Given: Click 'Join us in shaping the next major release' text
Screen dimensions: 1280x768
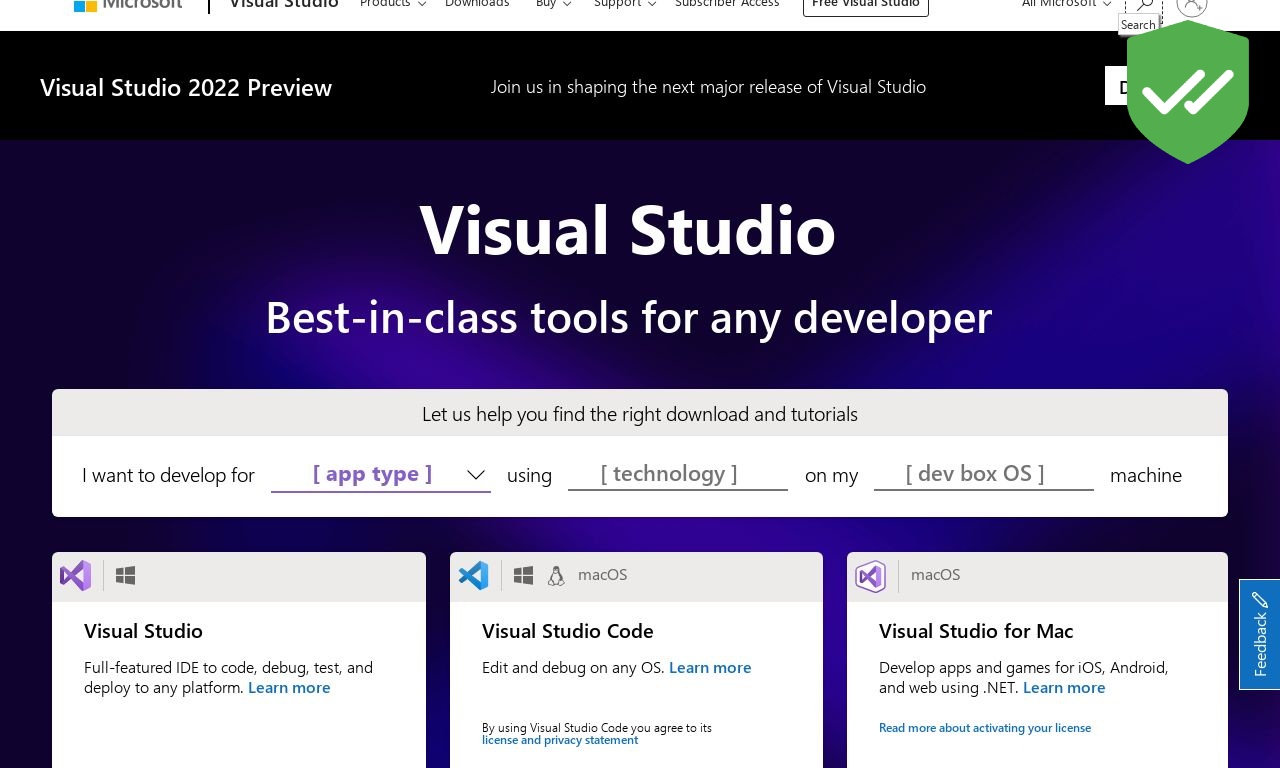Looking at the screenshot, I should coord(708,87).
